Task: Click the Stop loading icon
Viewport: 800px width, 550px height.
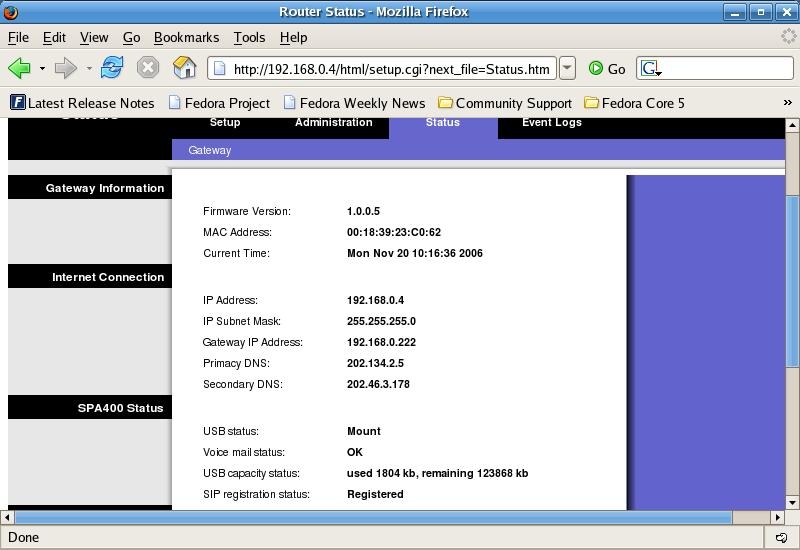Action: (148, 68)
